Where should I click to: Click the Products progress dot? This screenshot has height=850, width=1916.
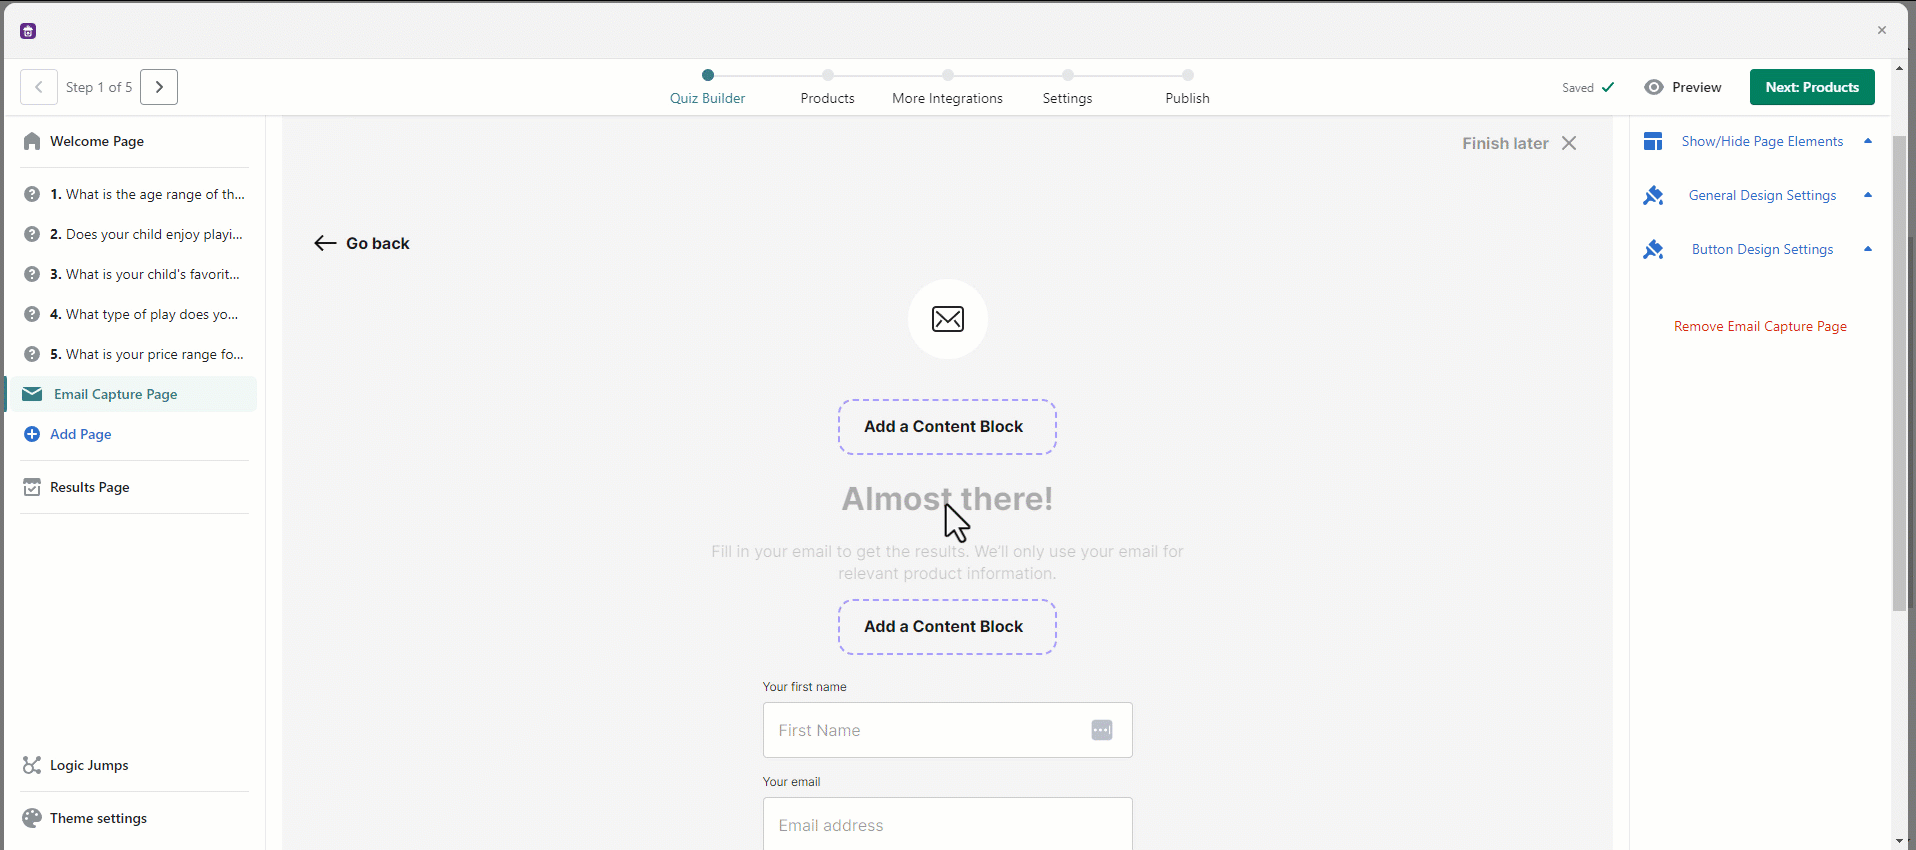pos(828,75)
